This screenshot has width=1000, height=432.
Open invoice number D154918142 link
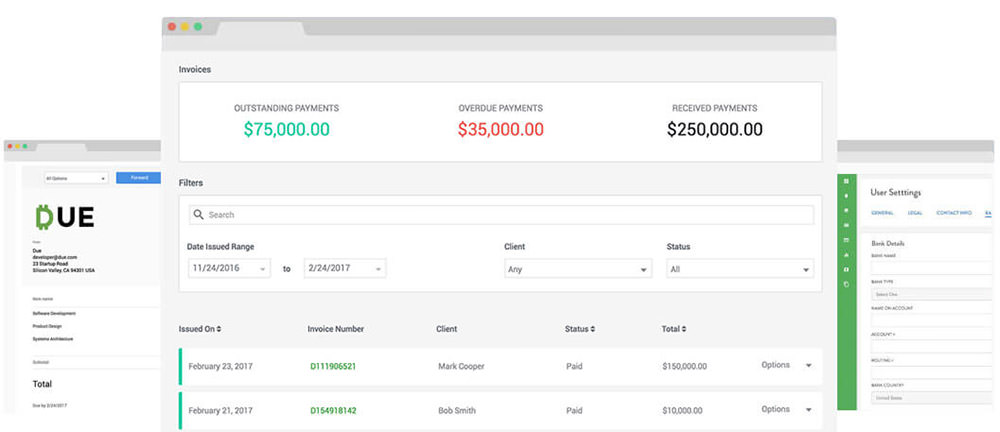tap(333, 410)
